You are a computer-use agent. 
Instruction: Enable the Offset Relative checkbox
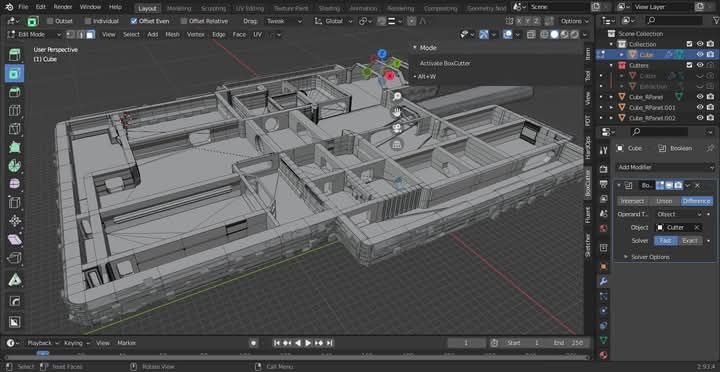click(184, 21)
